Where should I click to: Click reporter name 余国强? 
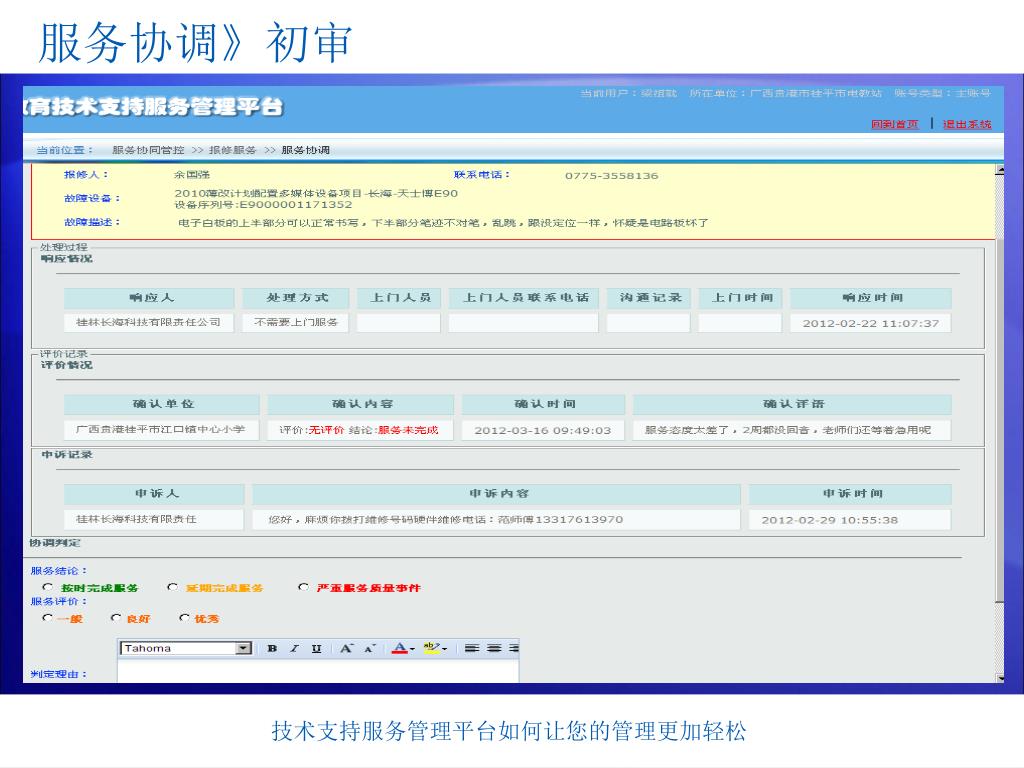point(192,175)
